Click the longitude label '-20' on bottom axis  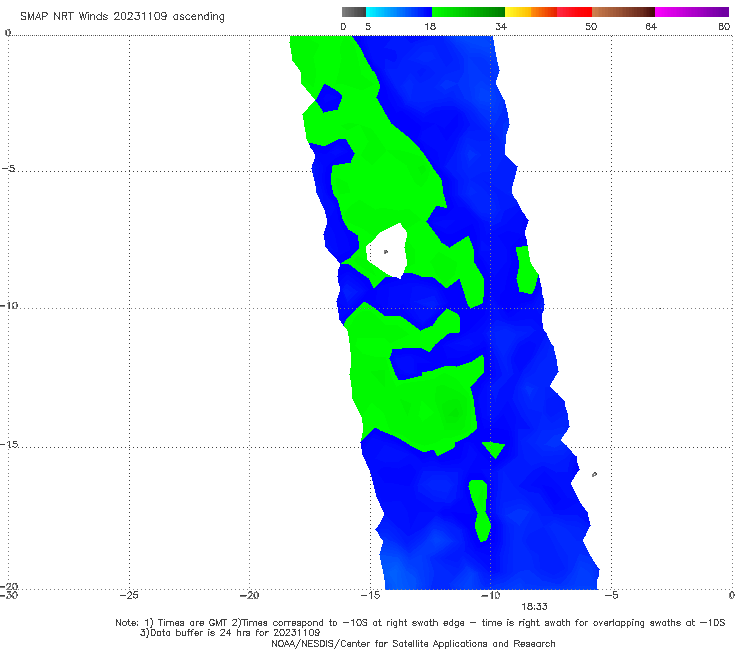coord(249,595)
